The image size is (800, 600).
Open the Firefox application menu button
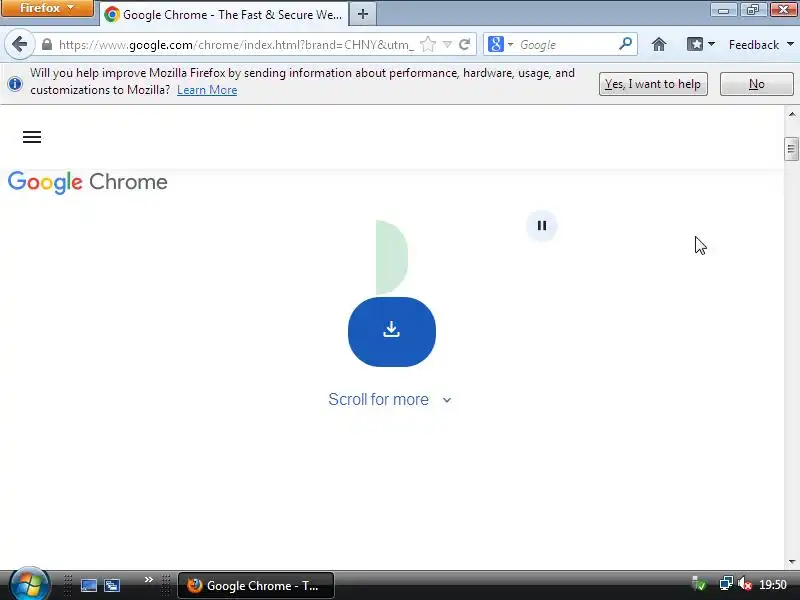[x=47, y=8]
